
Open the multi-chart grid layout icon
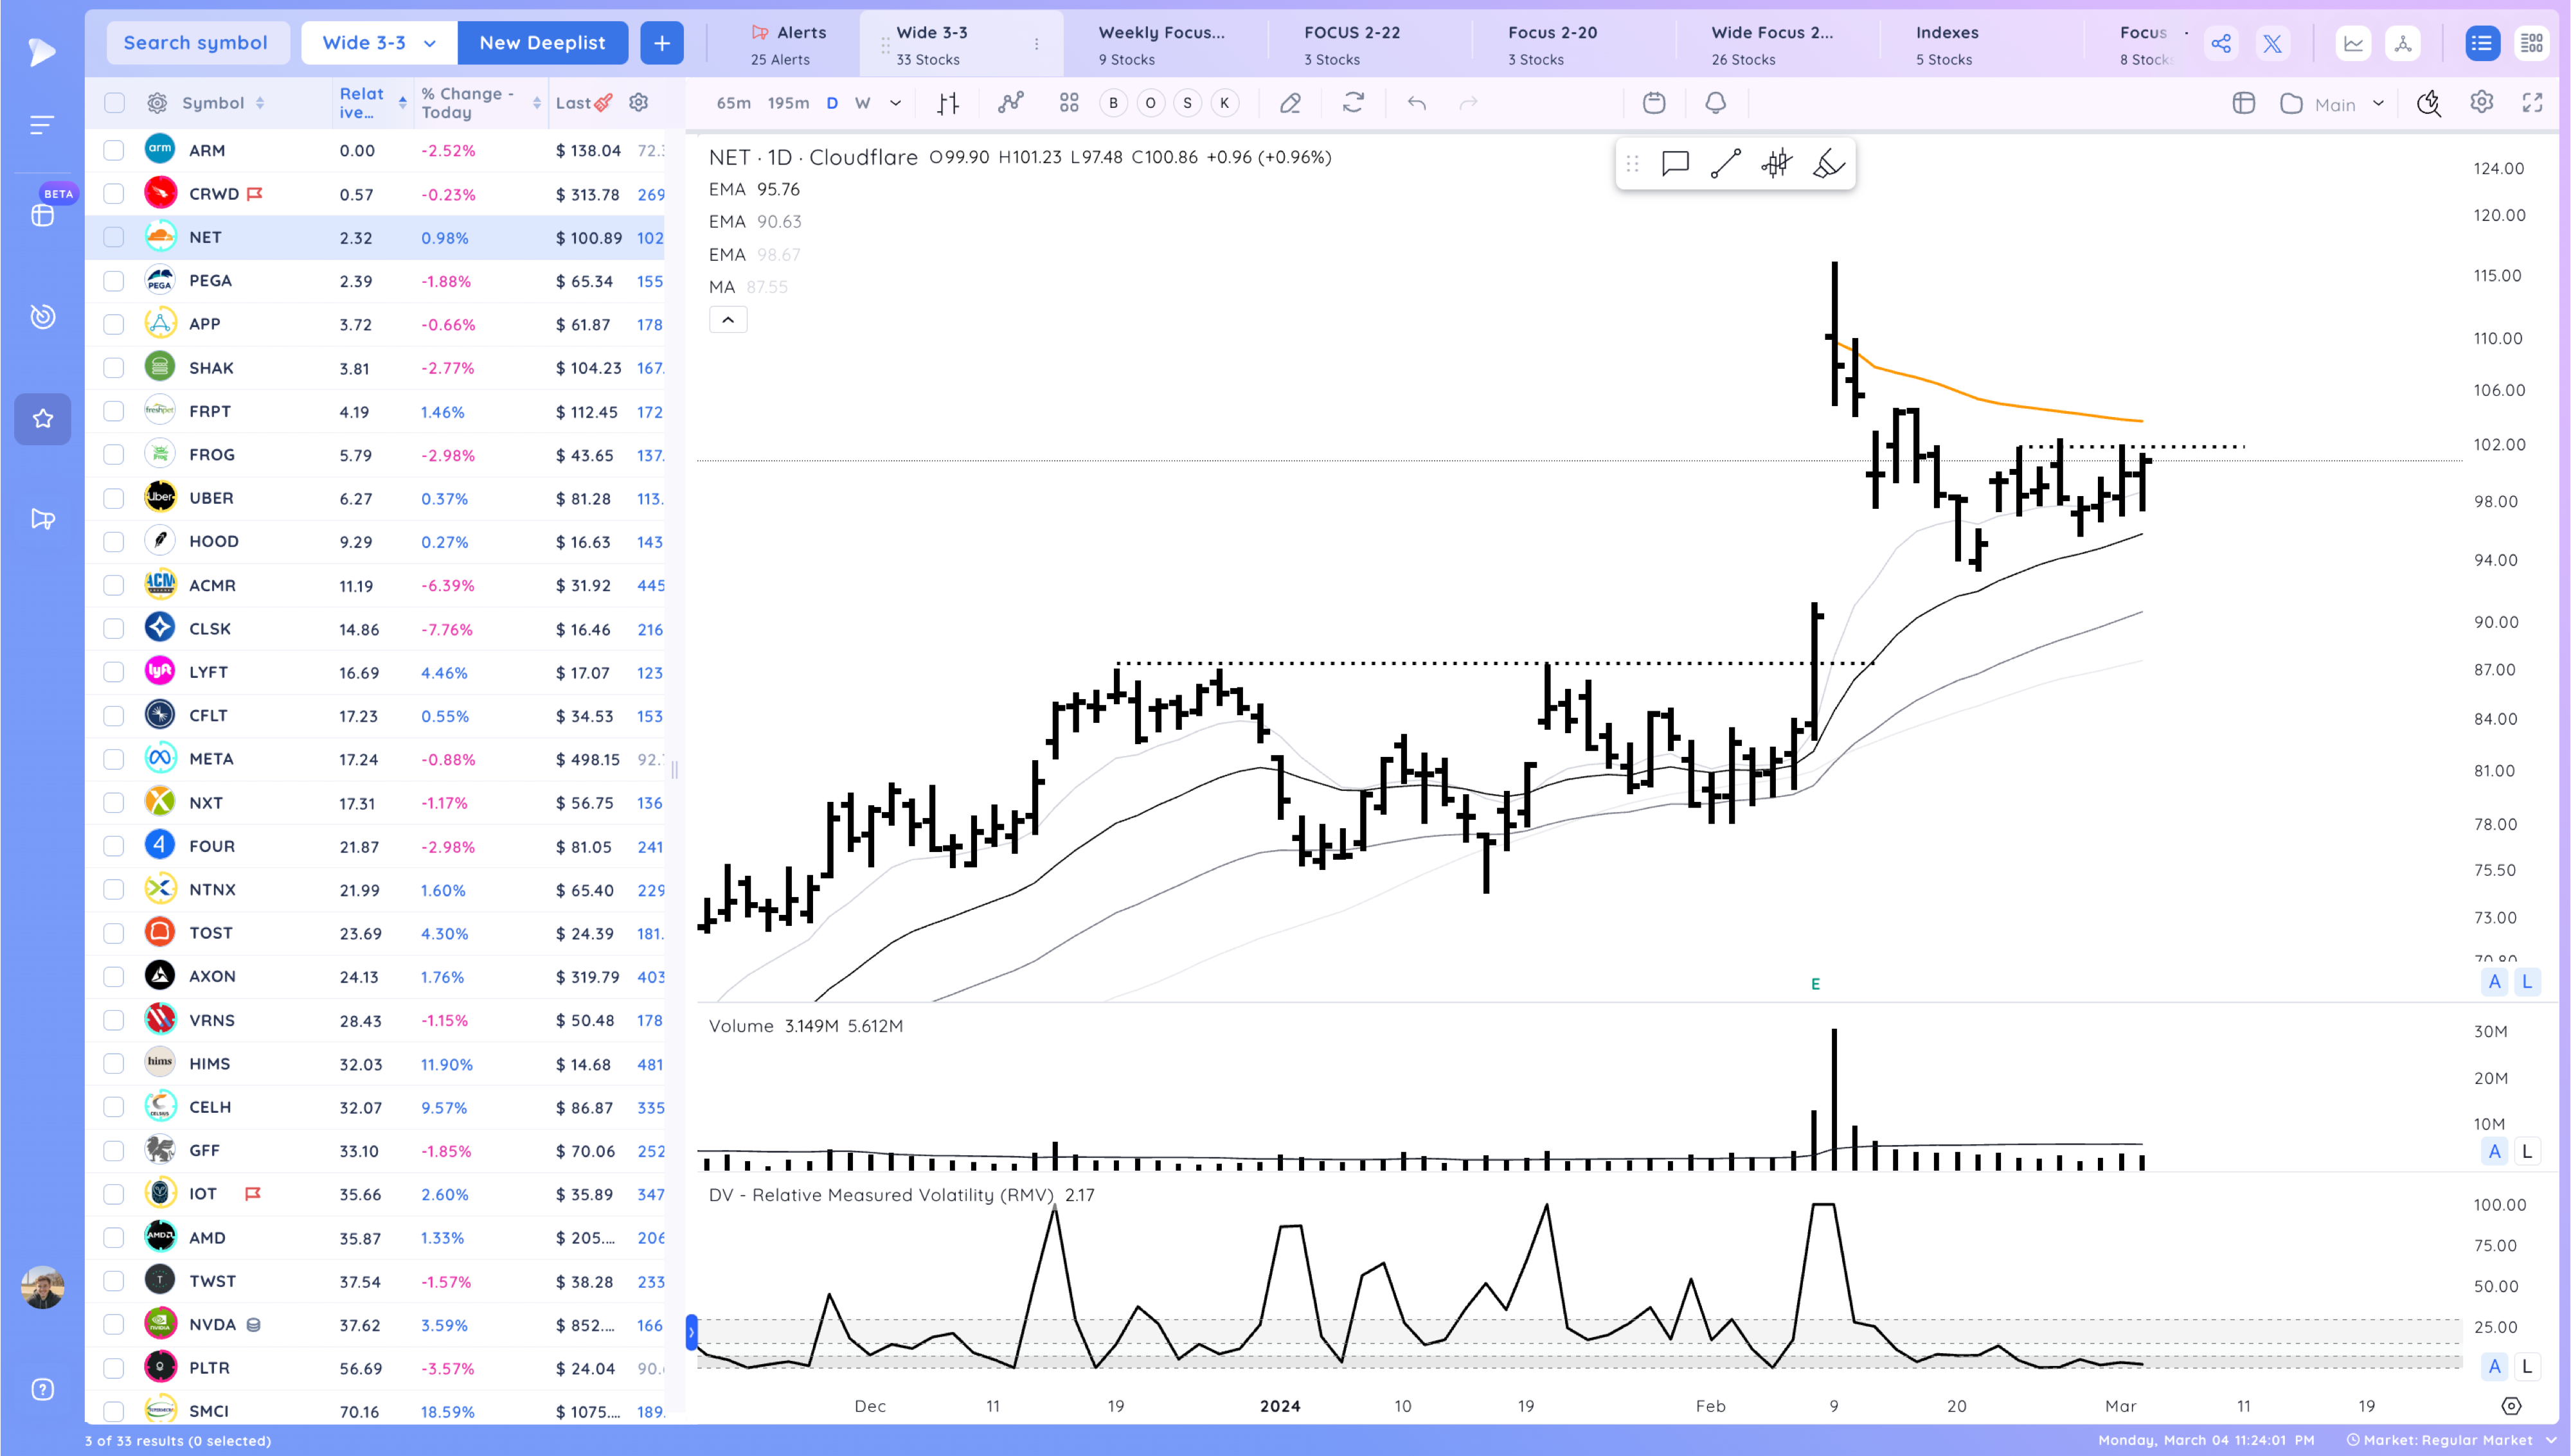tap(1069, 103)
